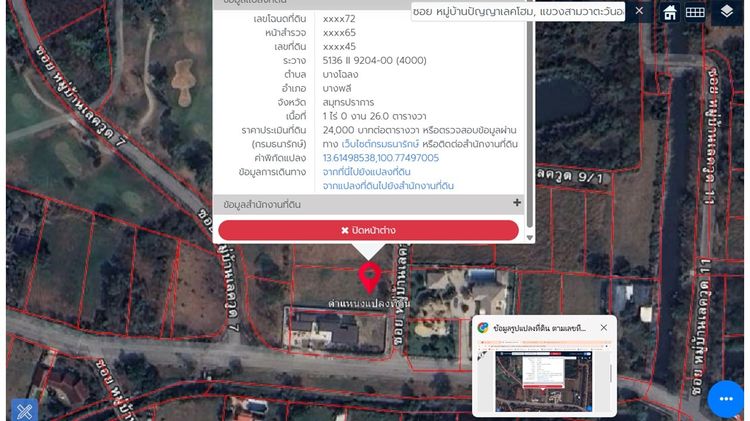The image size is (750, 421).
Task: Click the ตำแหน่งแปลงที่ดิน marker label
Action: click(x=369, y=303)
